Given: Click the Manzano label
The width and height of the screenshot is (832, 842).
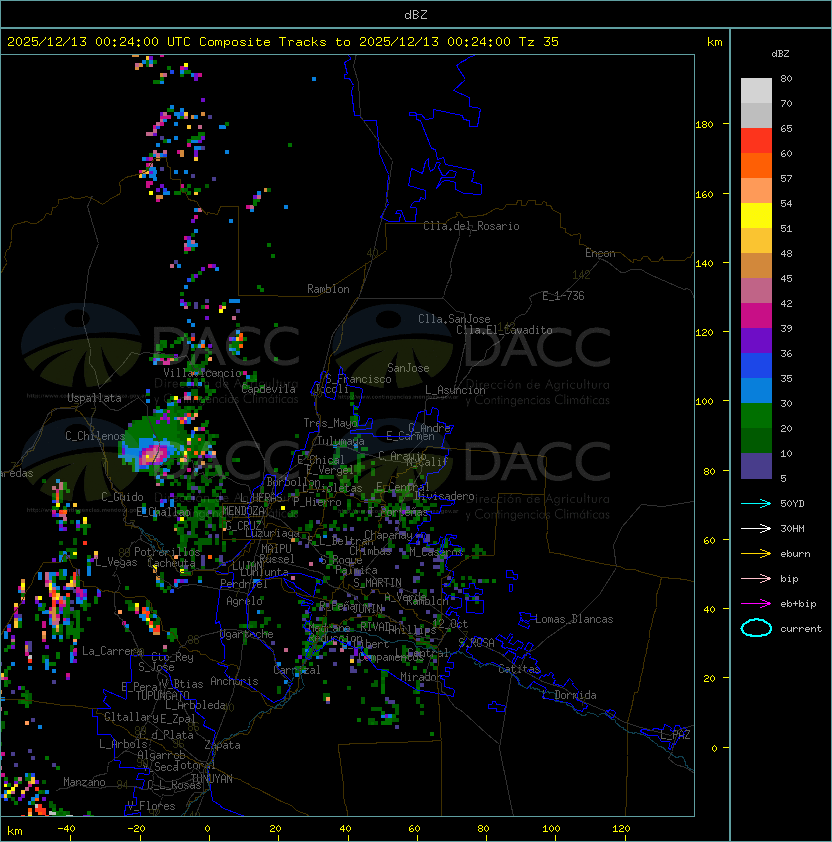Looking at the screenshot, I should click(x=84, y=782).
